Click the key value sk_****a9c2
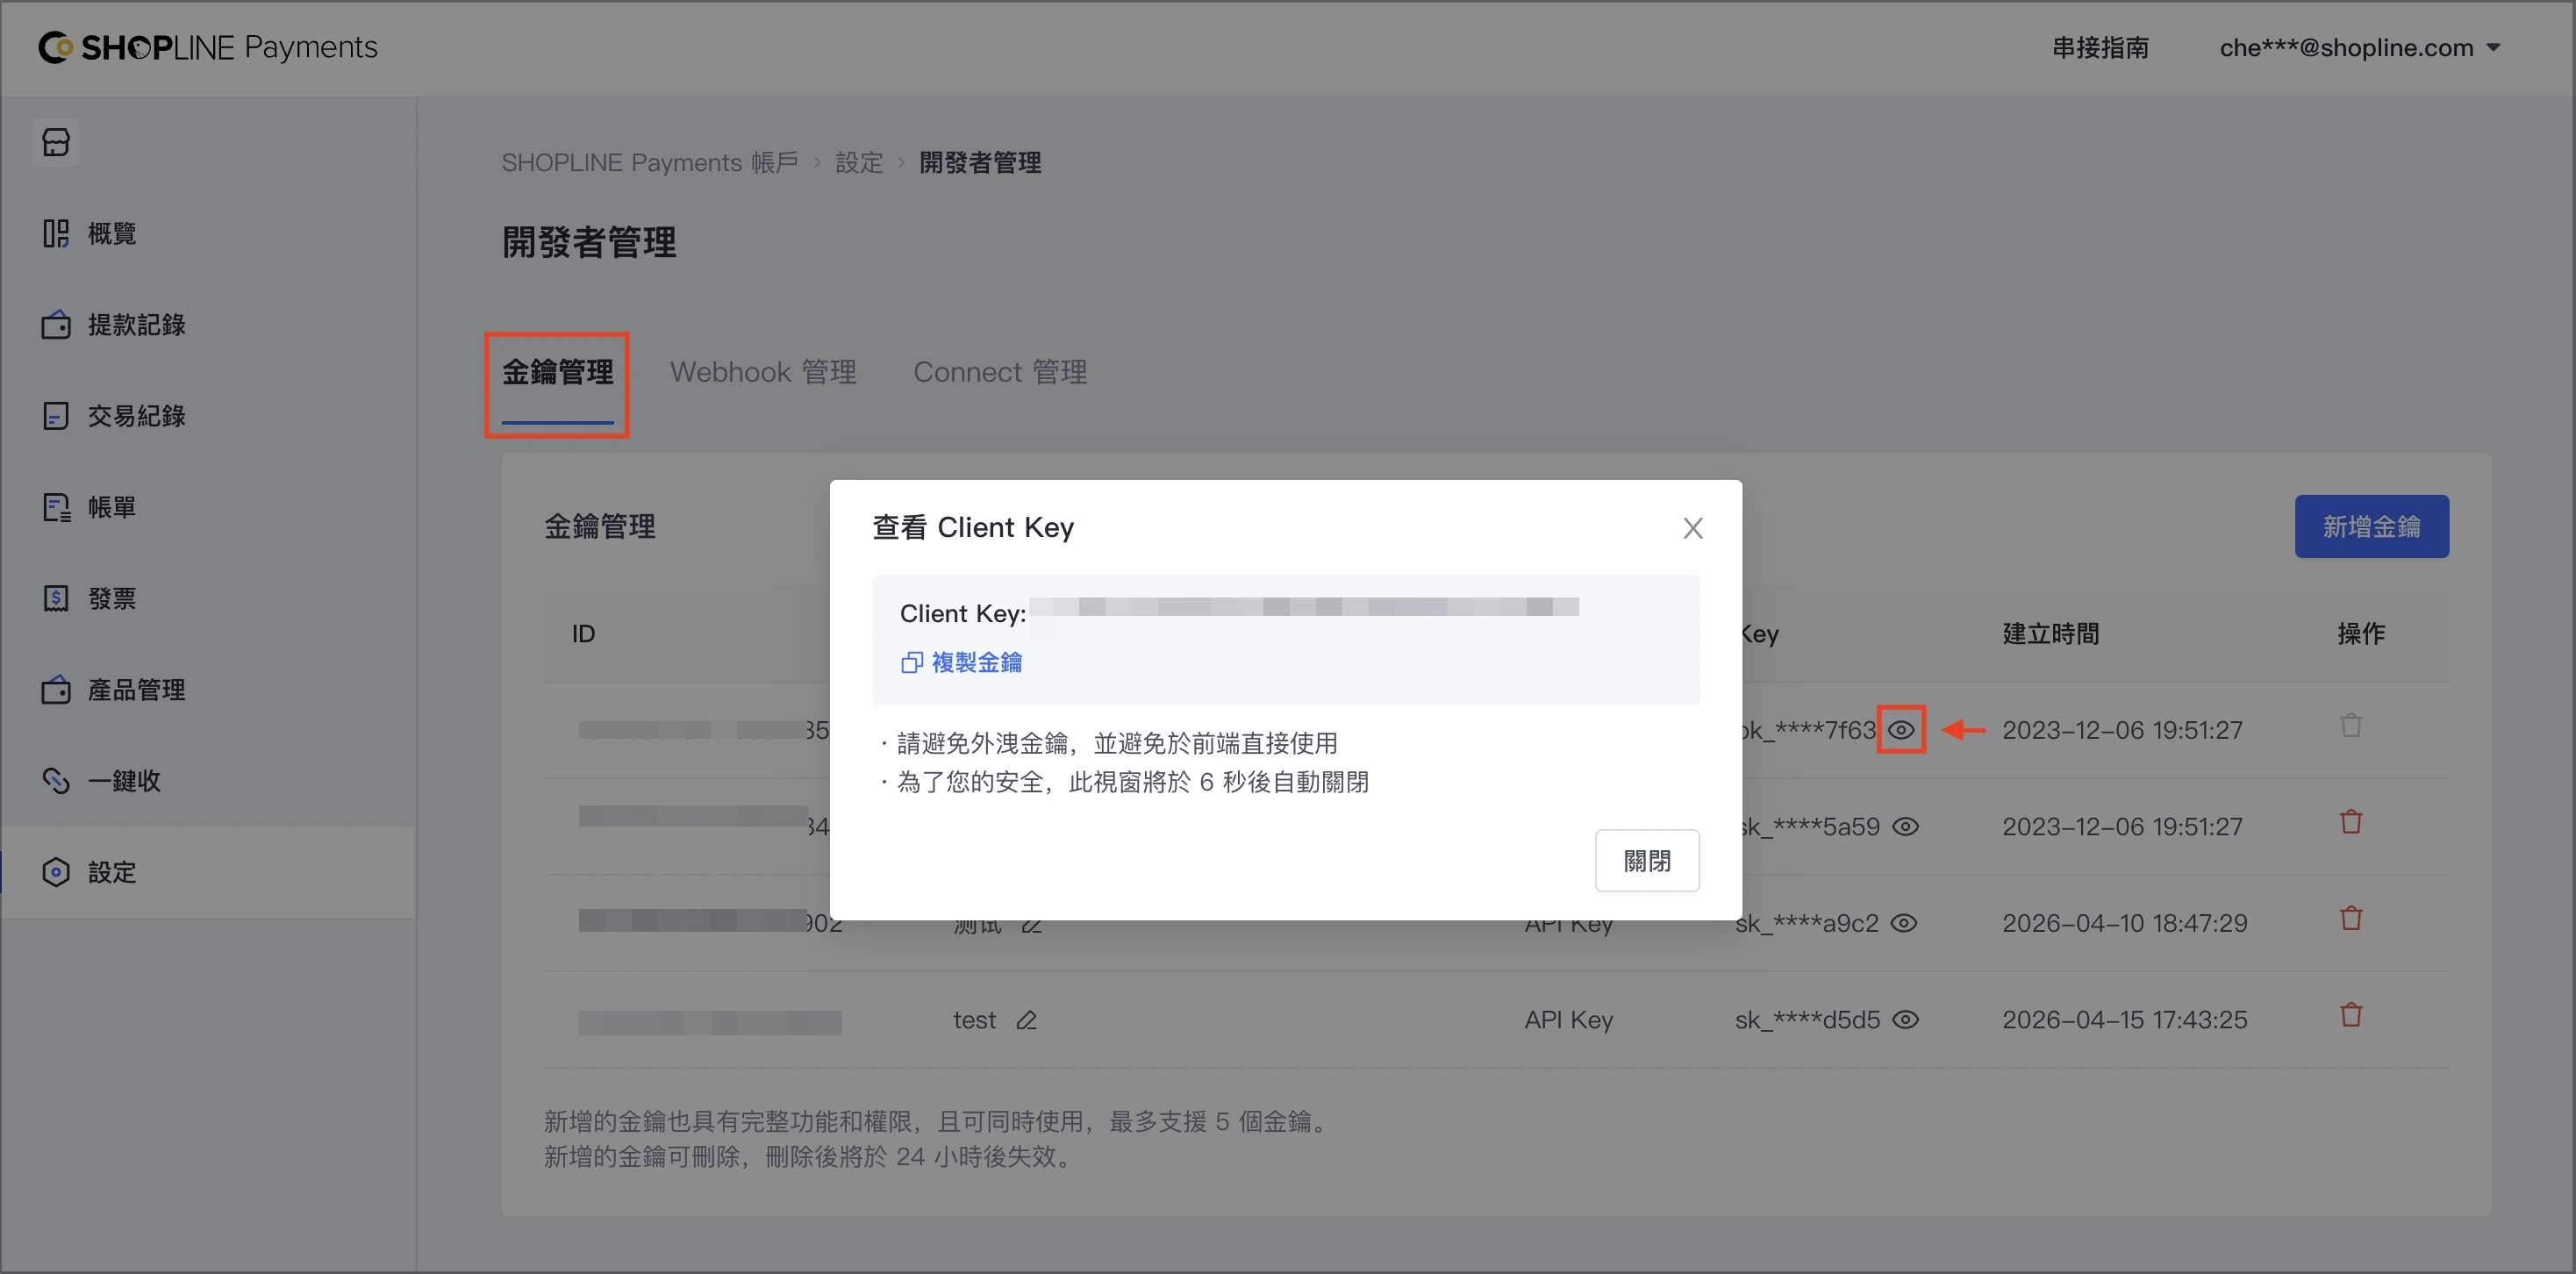The height and width of the screenshot is (1274, 2576). point(1807,923)
